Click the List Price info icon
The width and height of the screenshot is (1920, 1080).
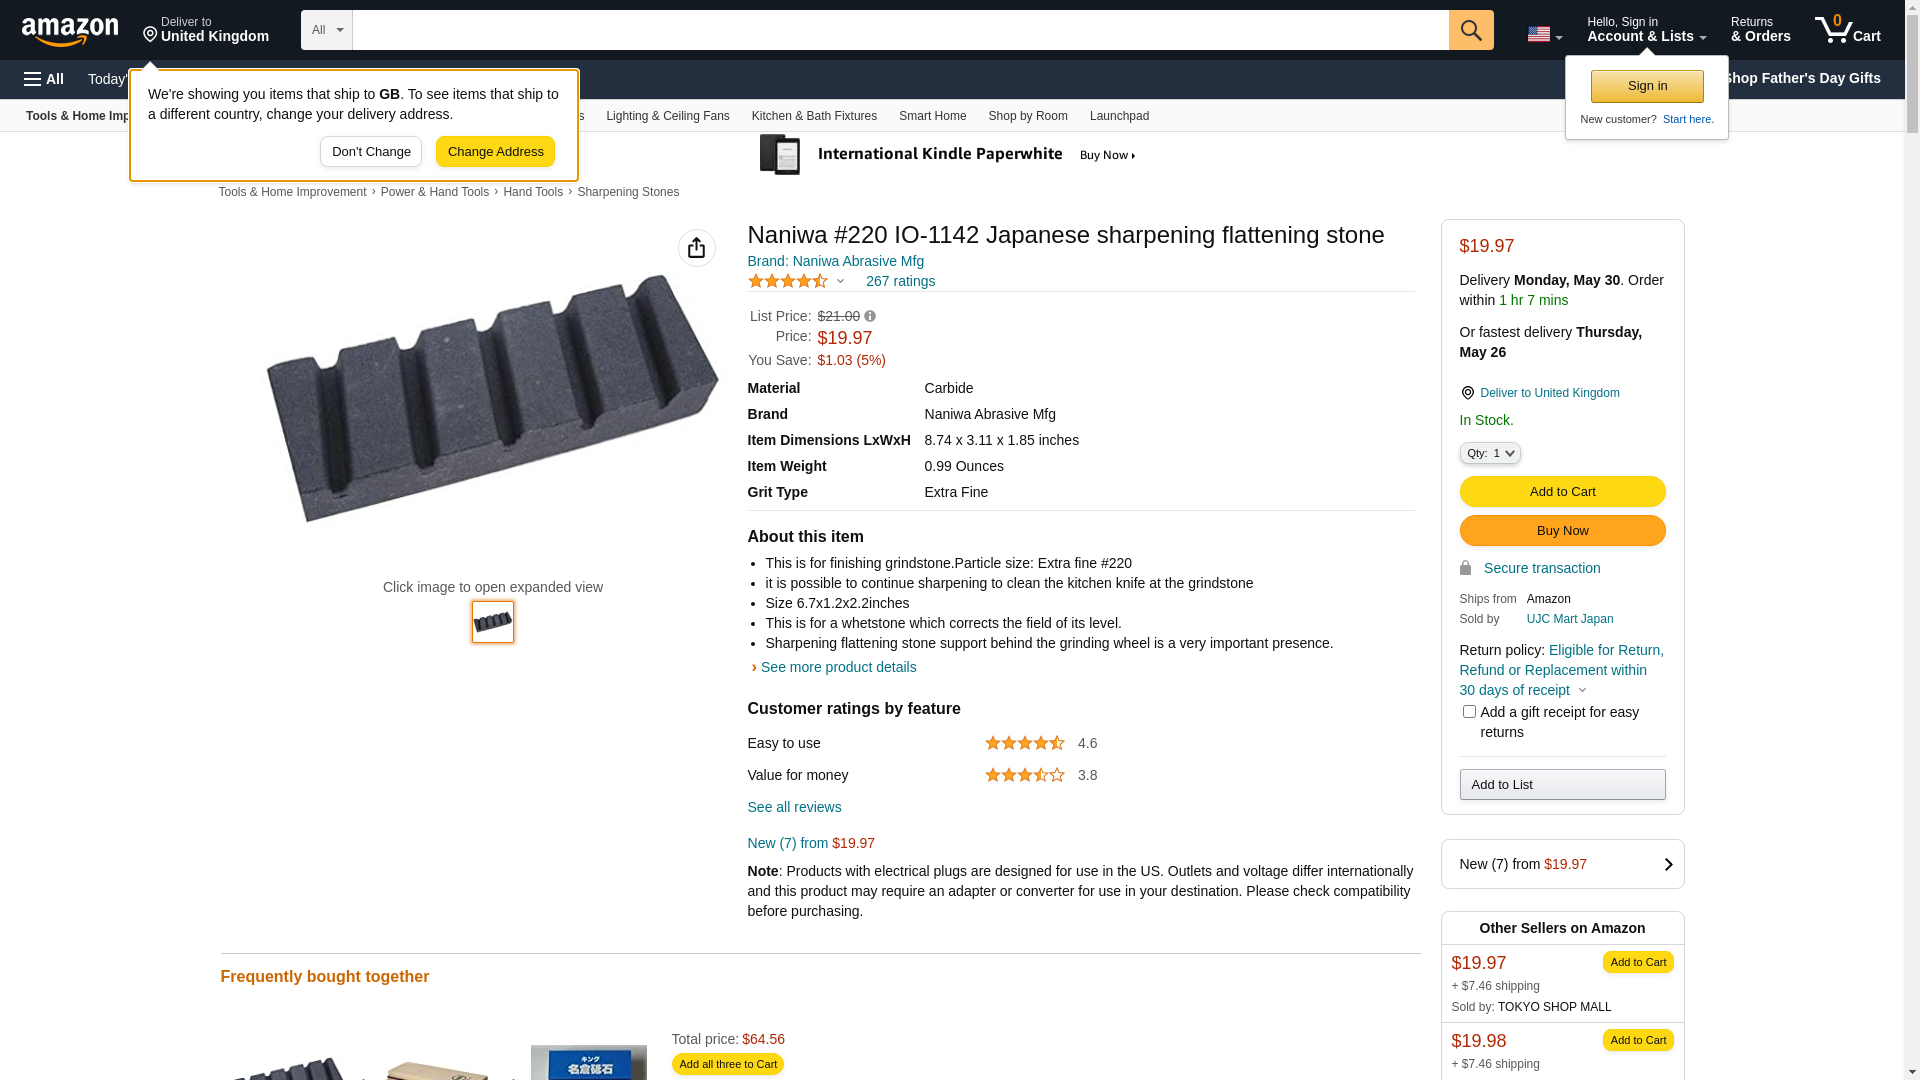pyautogui.click(x=870, y=316)
